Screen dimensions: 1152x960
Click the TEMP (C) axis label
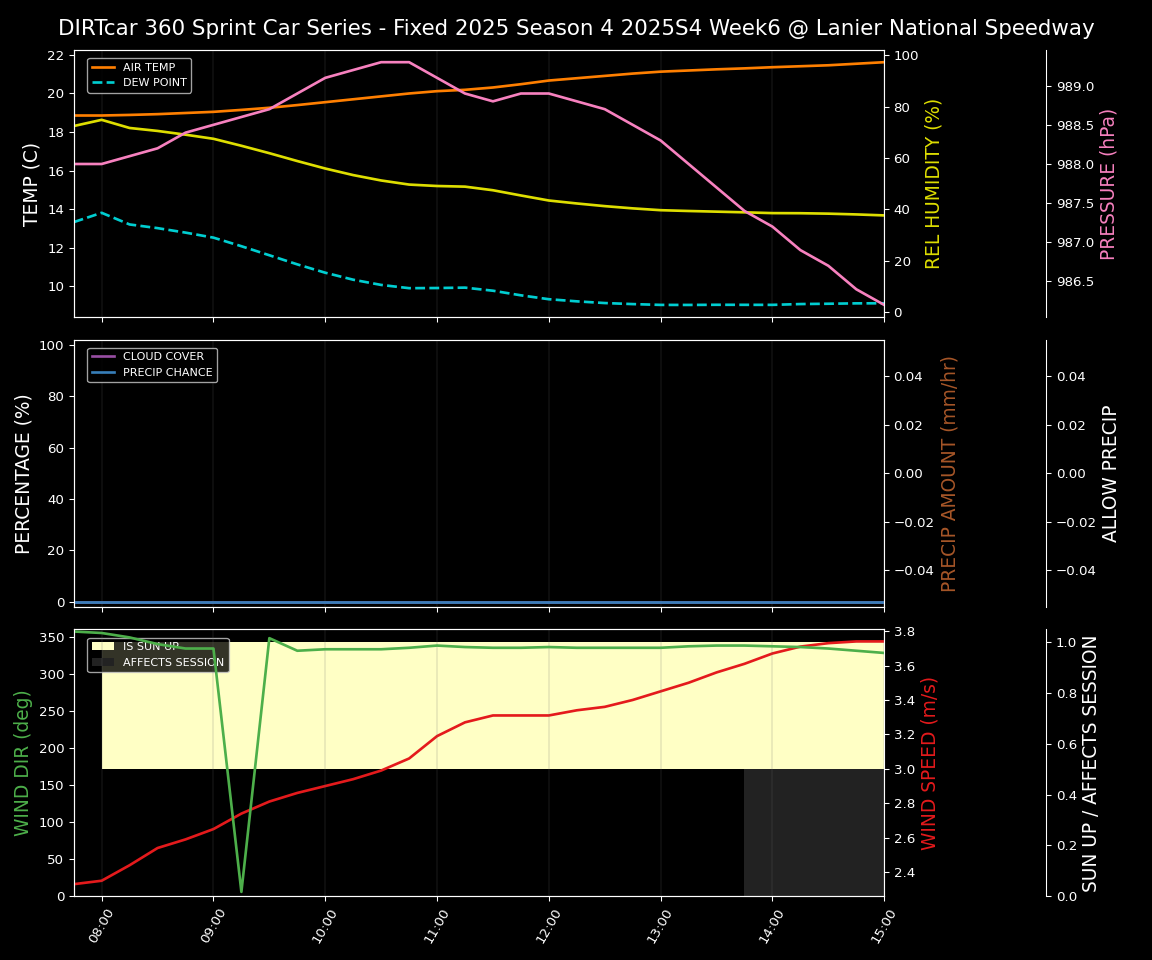click(x=32, y=184)
